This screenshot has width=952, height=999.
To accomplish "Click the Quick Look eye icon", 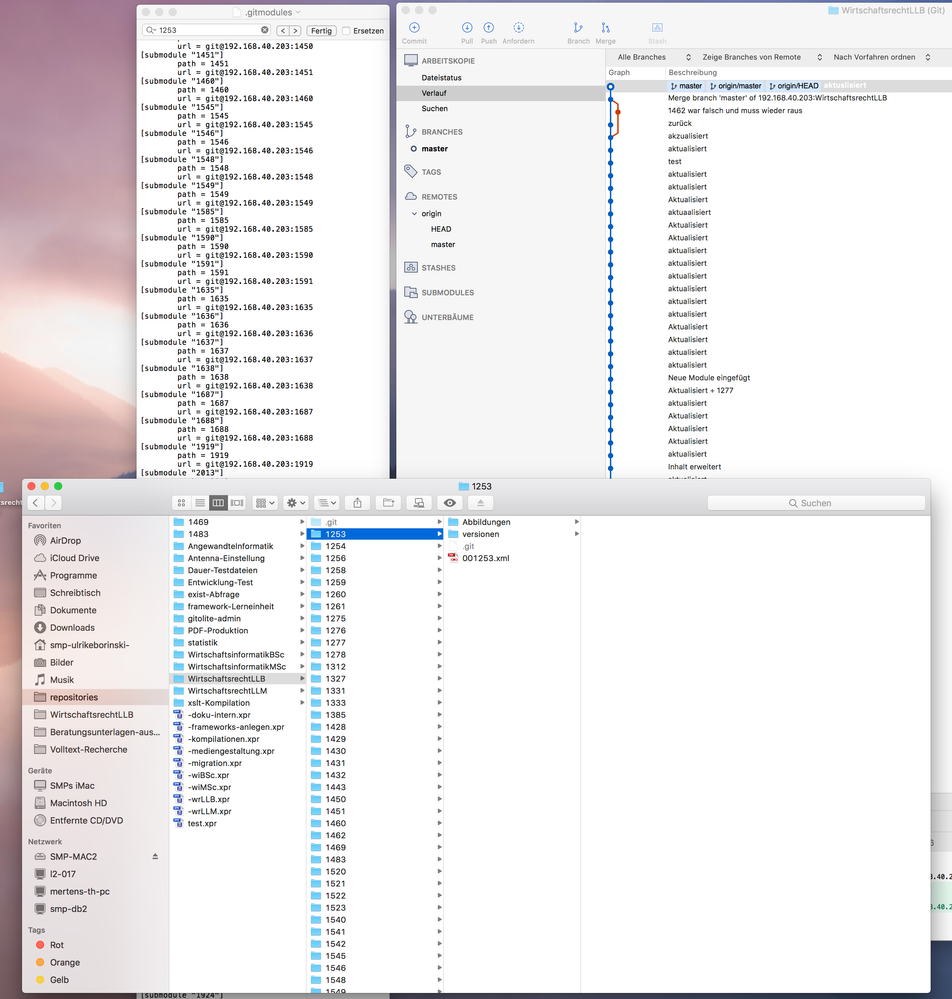I will point(449,503).
